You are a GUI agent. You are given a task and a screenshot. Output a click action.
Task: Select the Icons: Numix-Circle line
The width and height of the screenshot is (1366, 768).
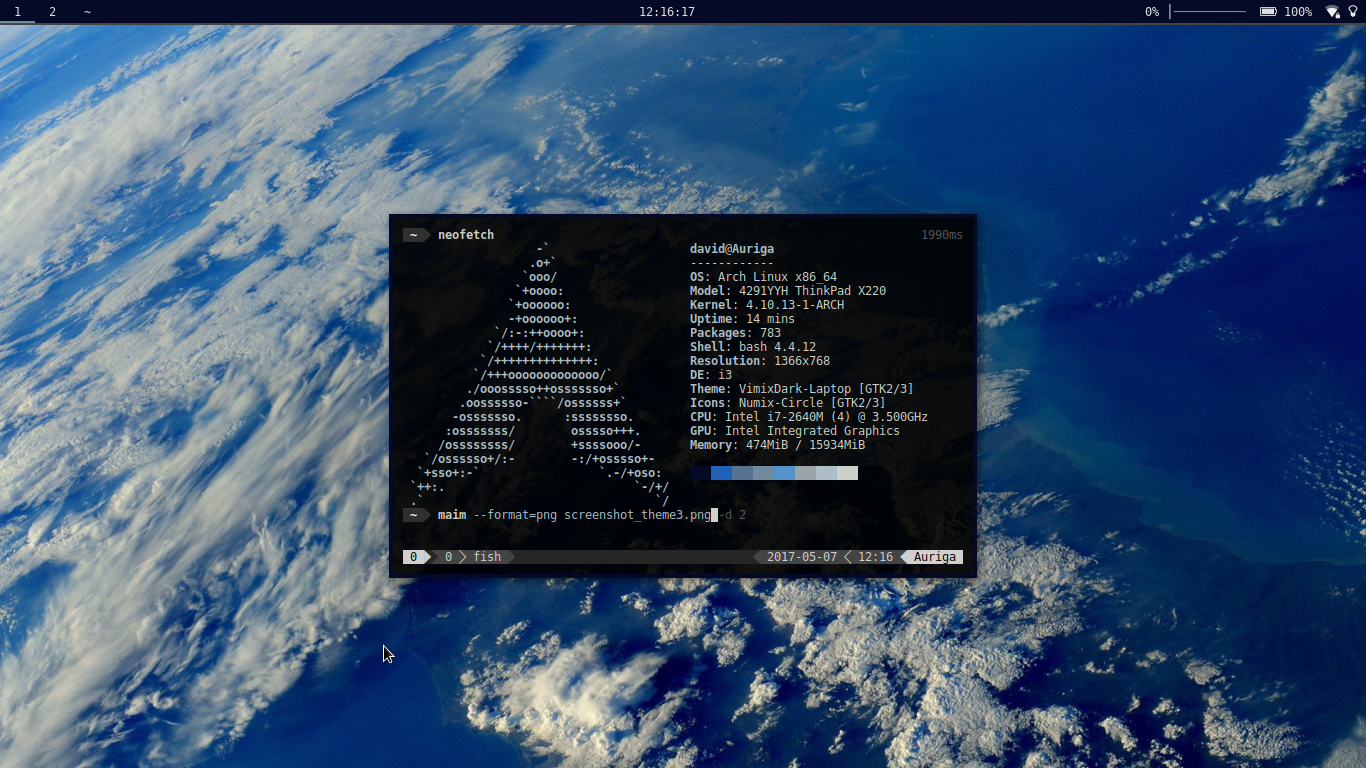[788, 403]
